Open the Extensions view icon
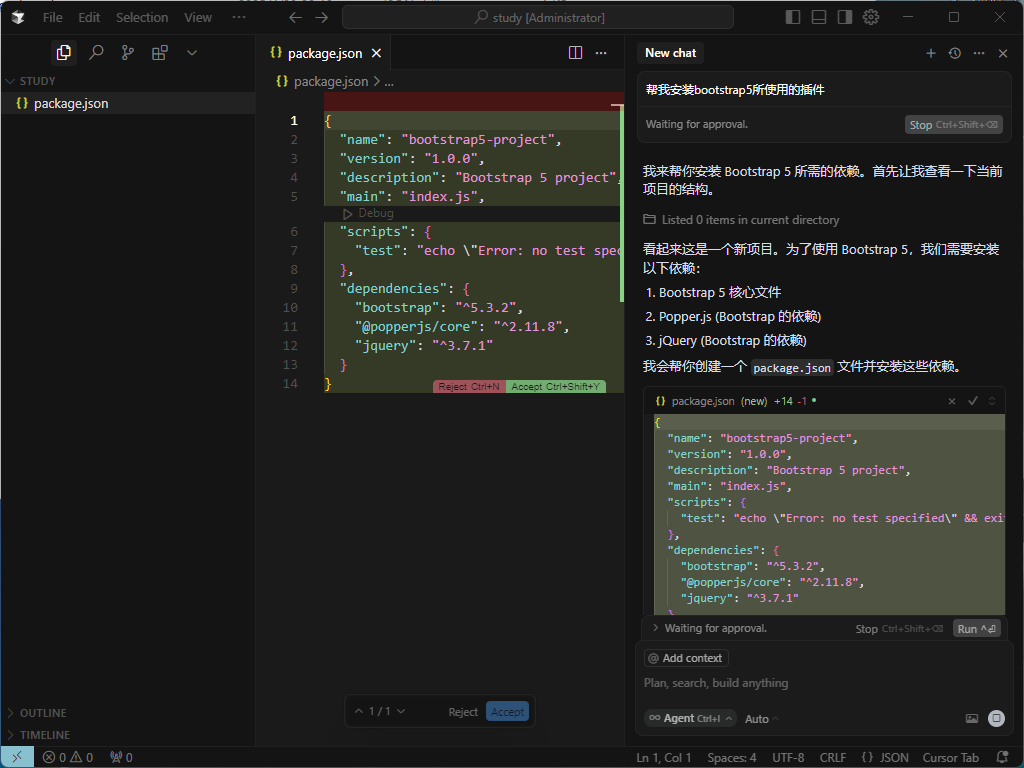The image size is (1024, 768). point(160,53)
